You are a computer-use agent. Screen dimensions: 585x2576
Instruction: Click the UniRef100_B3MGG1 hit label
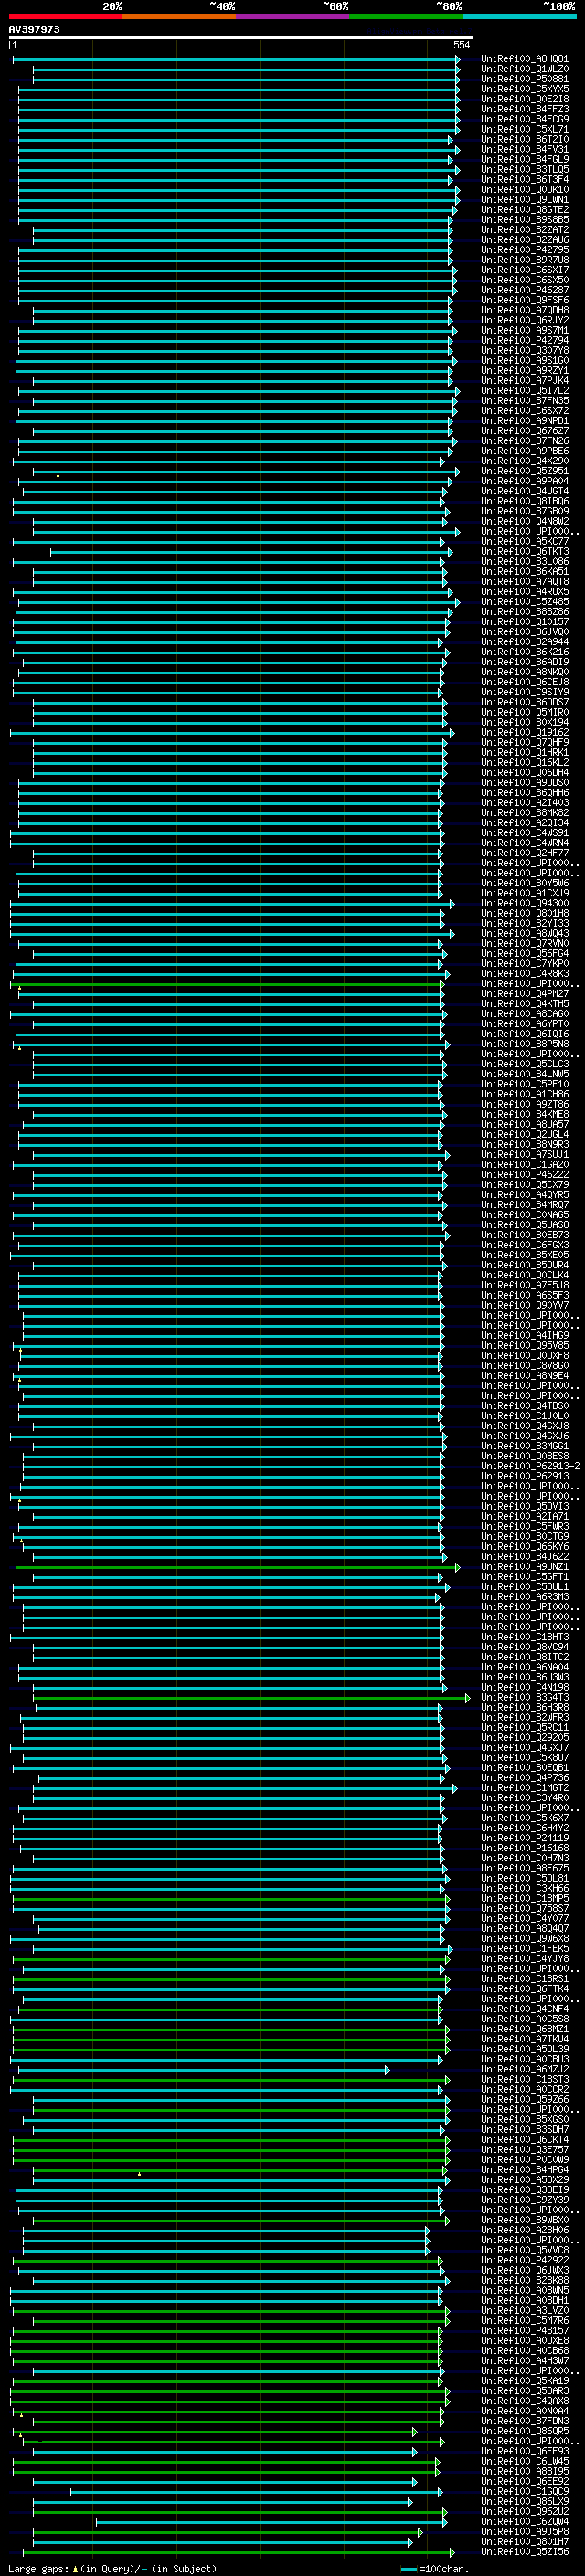coord(524,1446)
